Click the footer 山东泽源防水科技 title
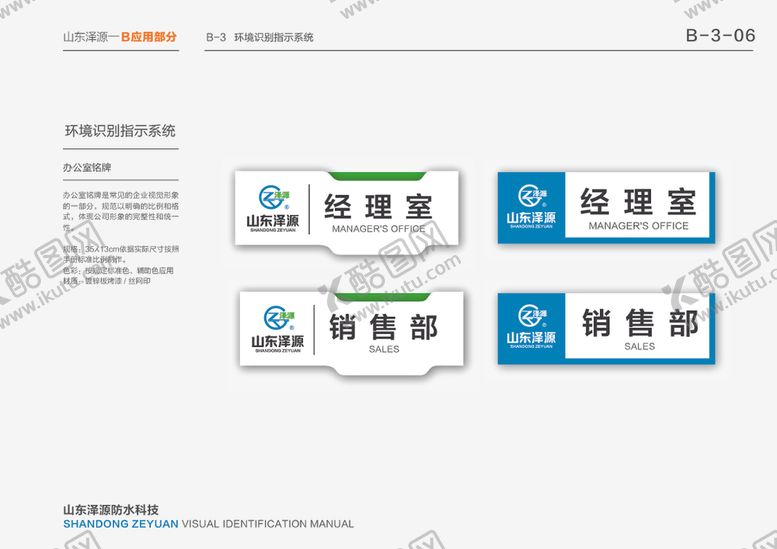Screen dimensions: 777x549 (111, 510)
